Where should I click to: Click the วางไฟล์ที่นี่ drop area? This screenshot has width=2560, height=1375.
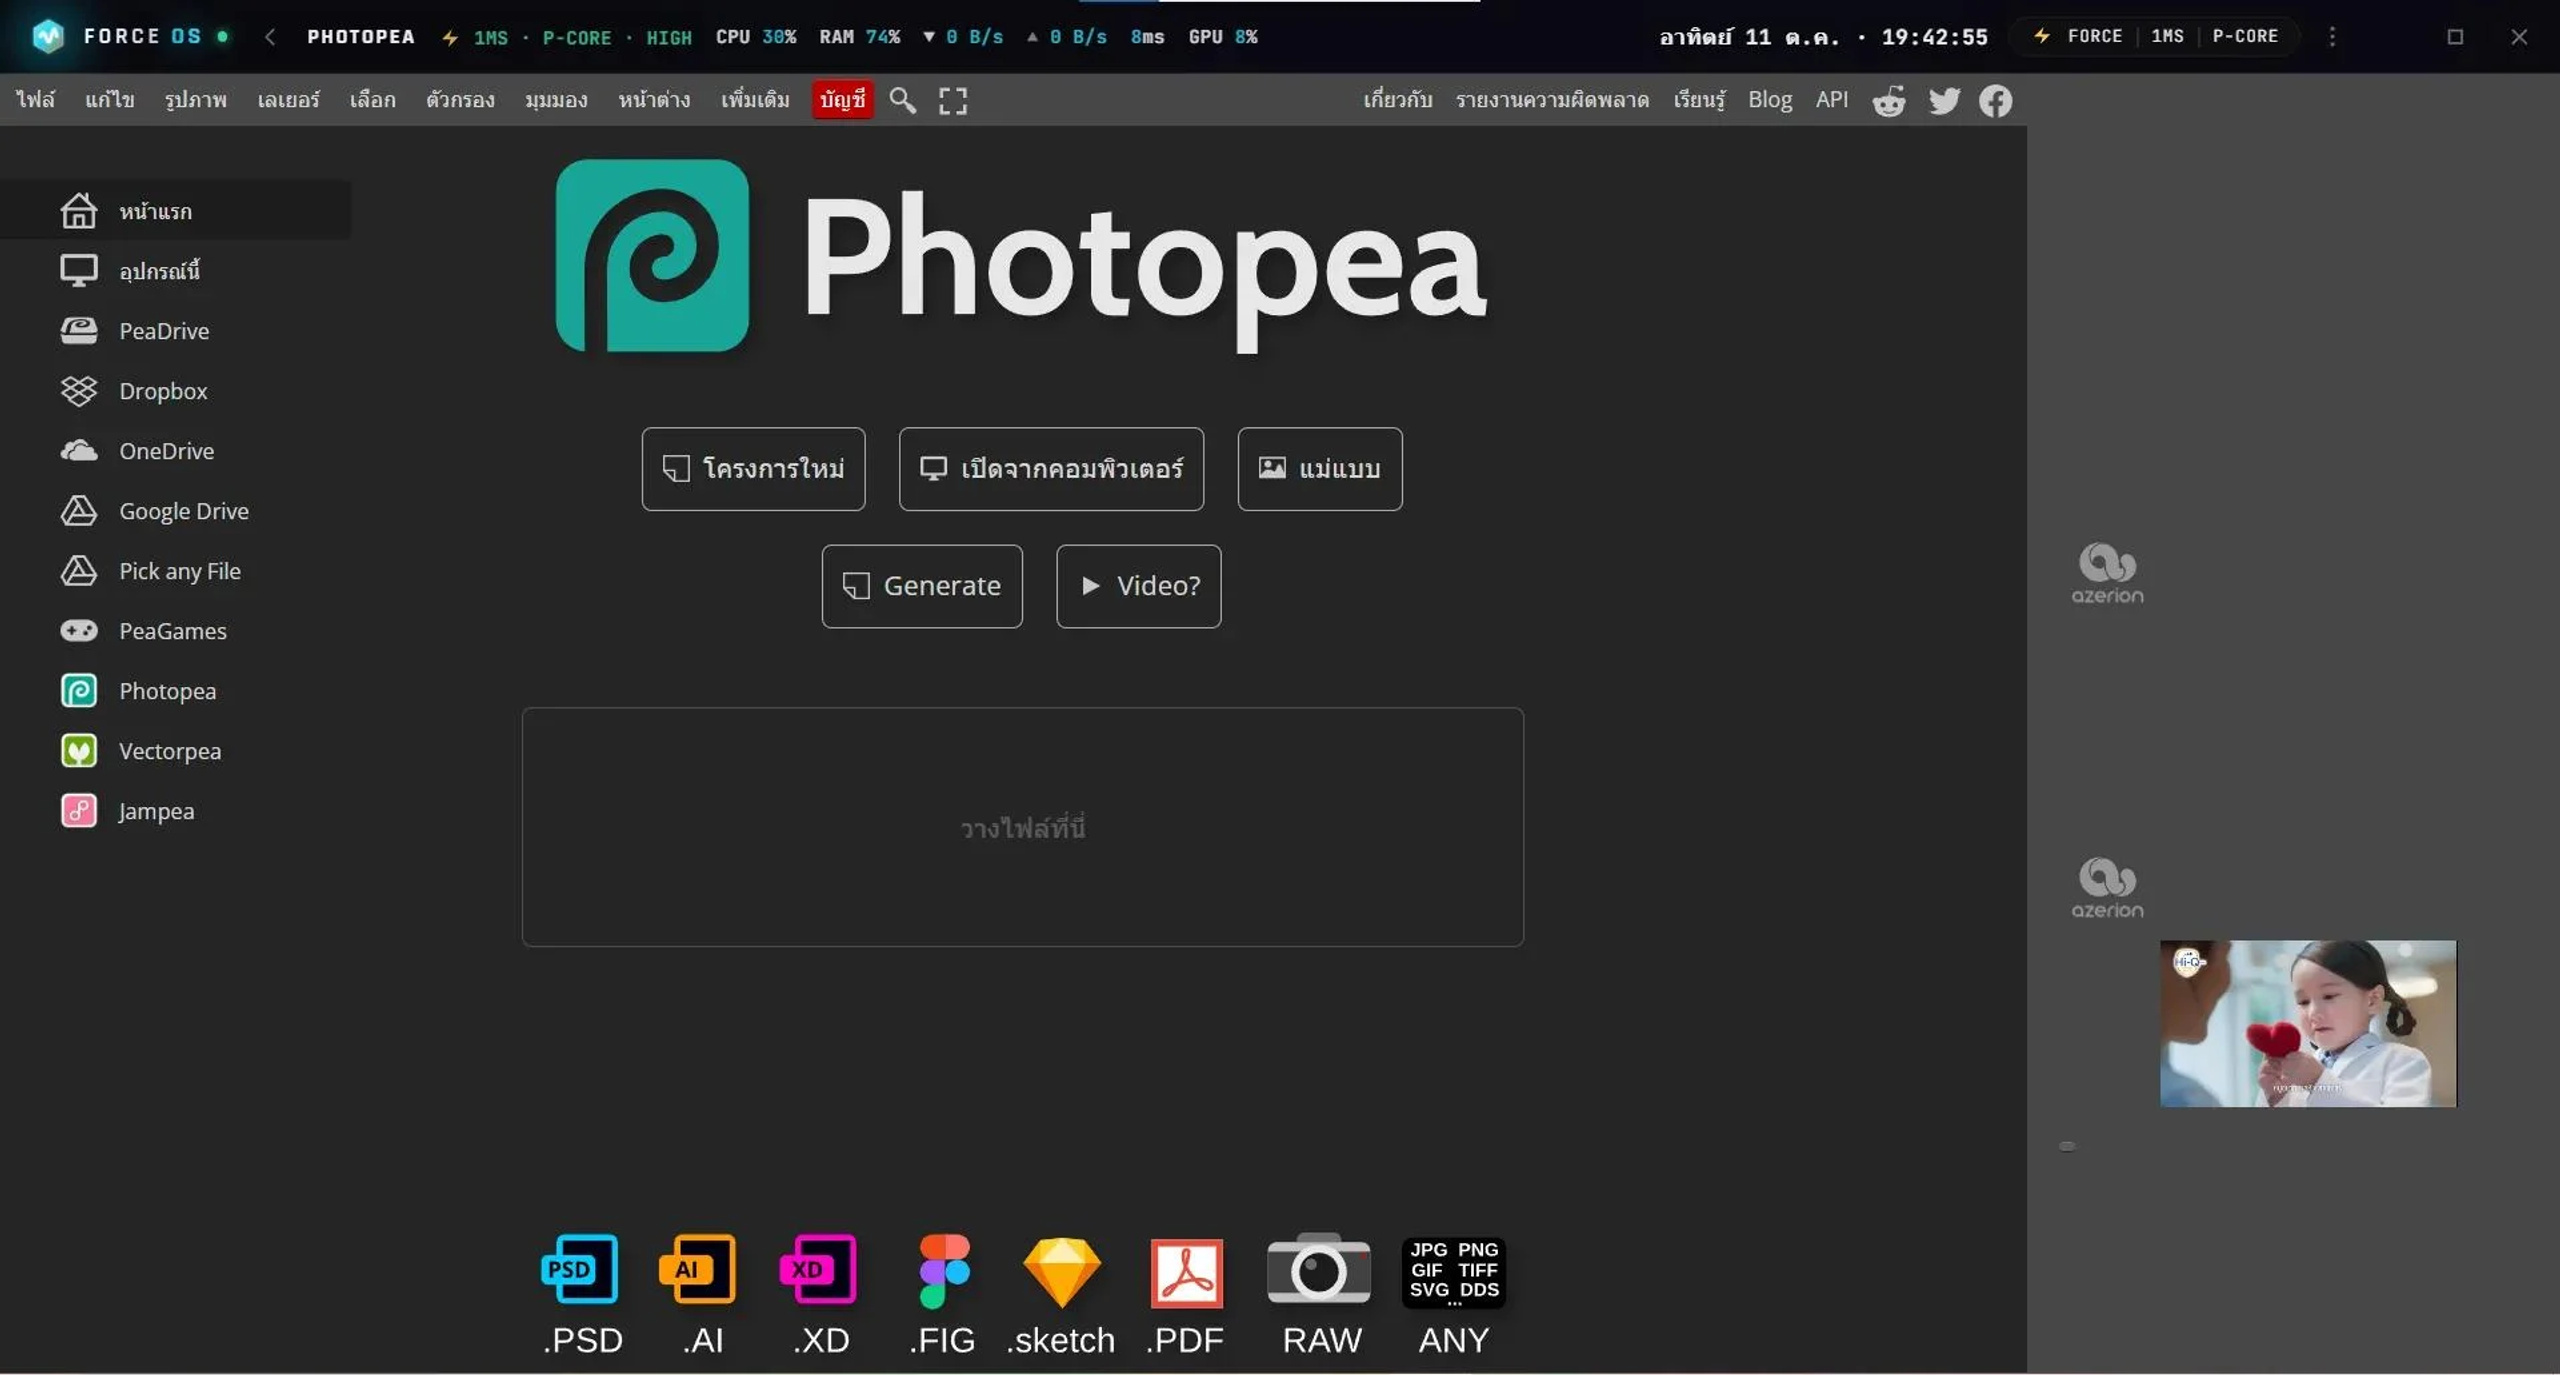click(x=1022, y=827)
